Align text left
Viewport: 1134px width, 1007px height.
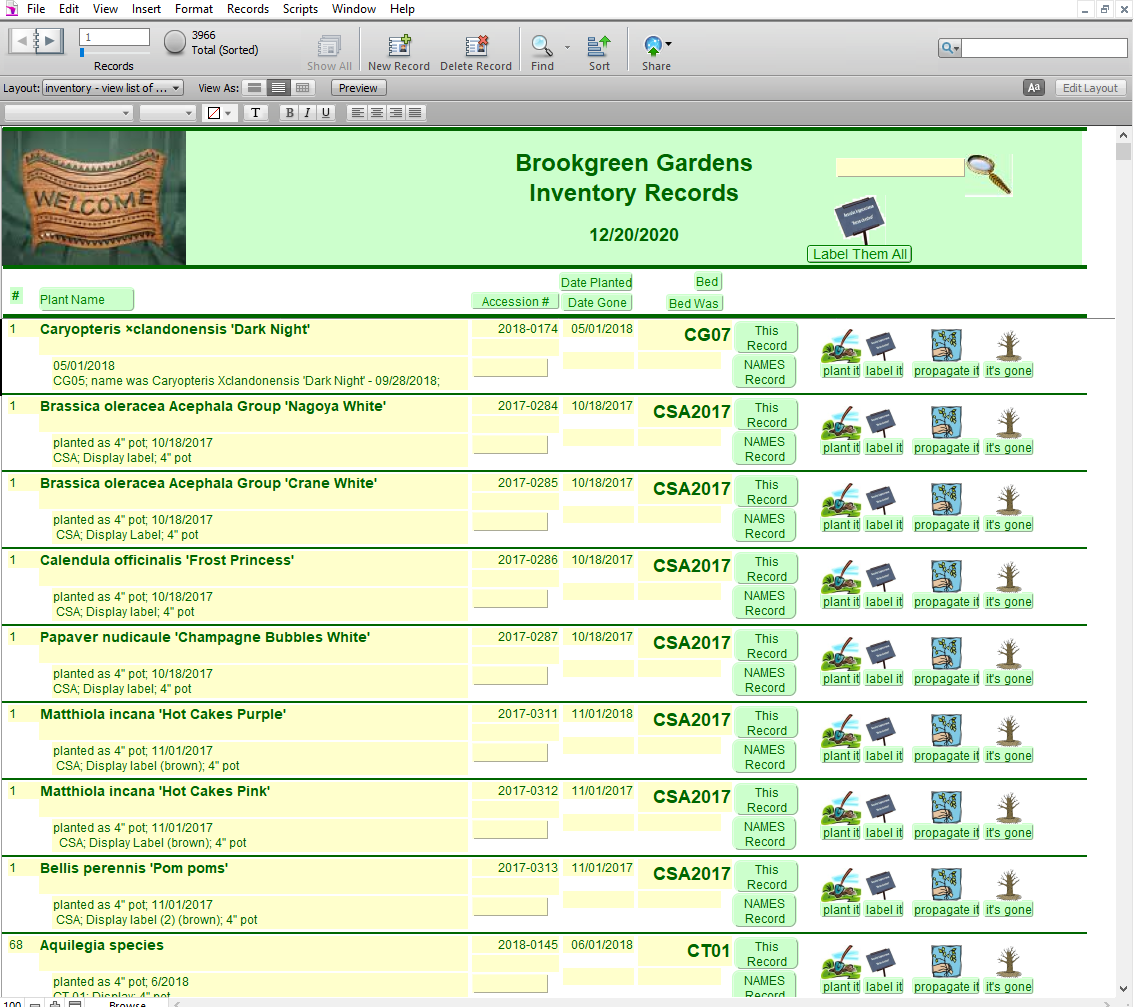click(x=358, y=113)
